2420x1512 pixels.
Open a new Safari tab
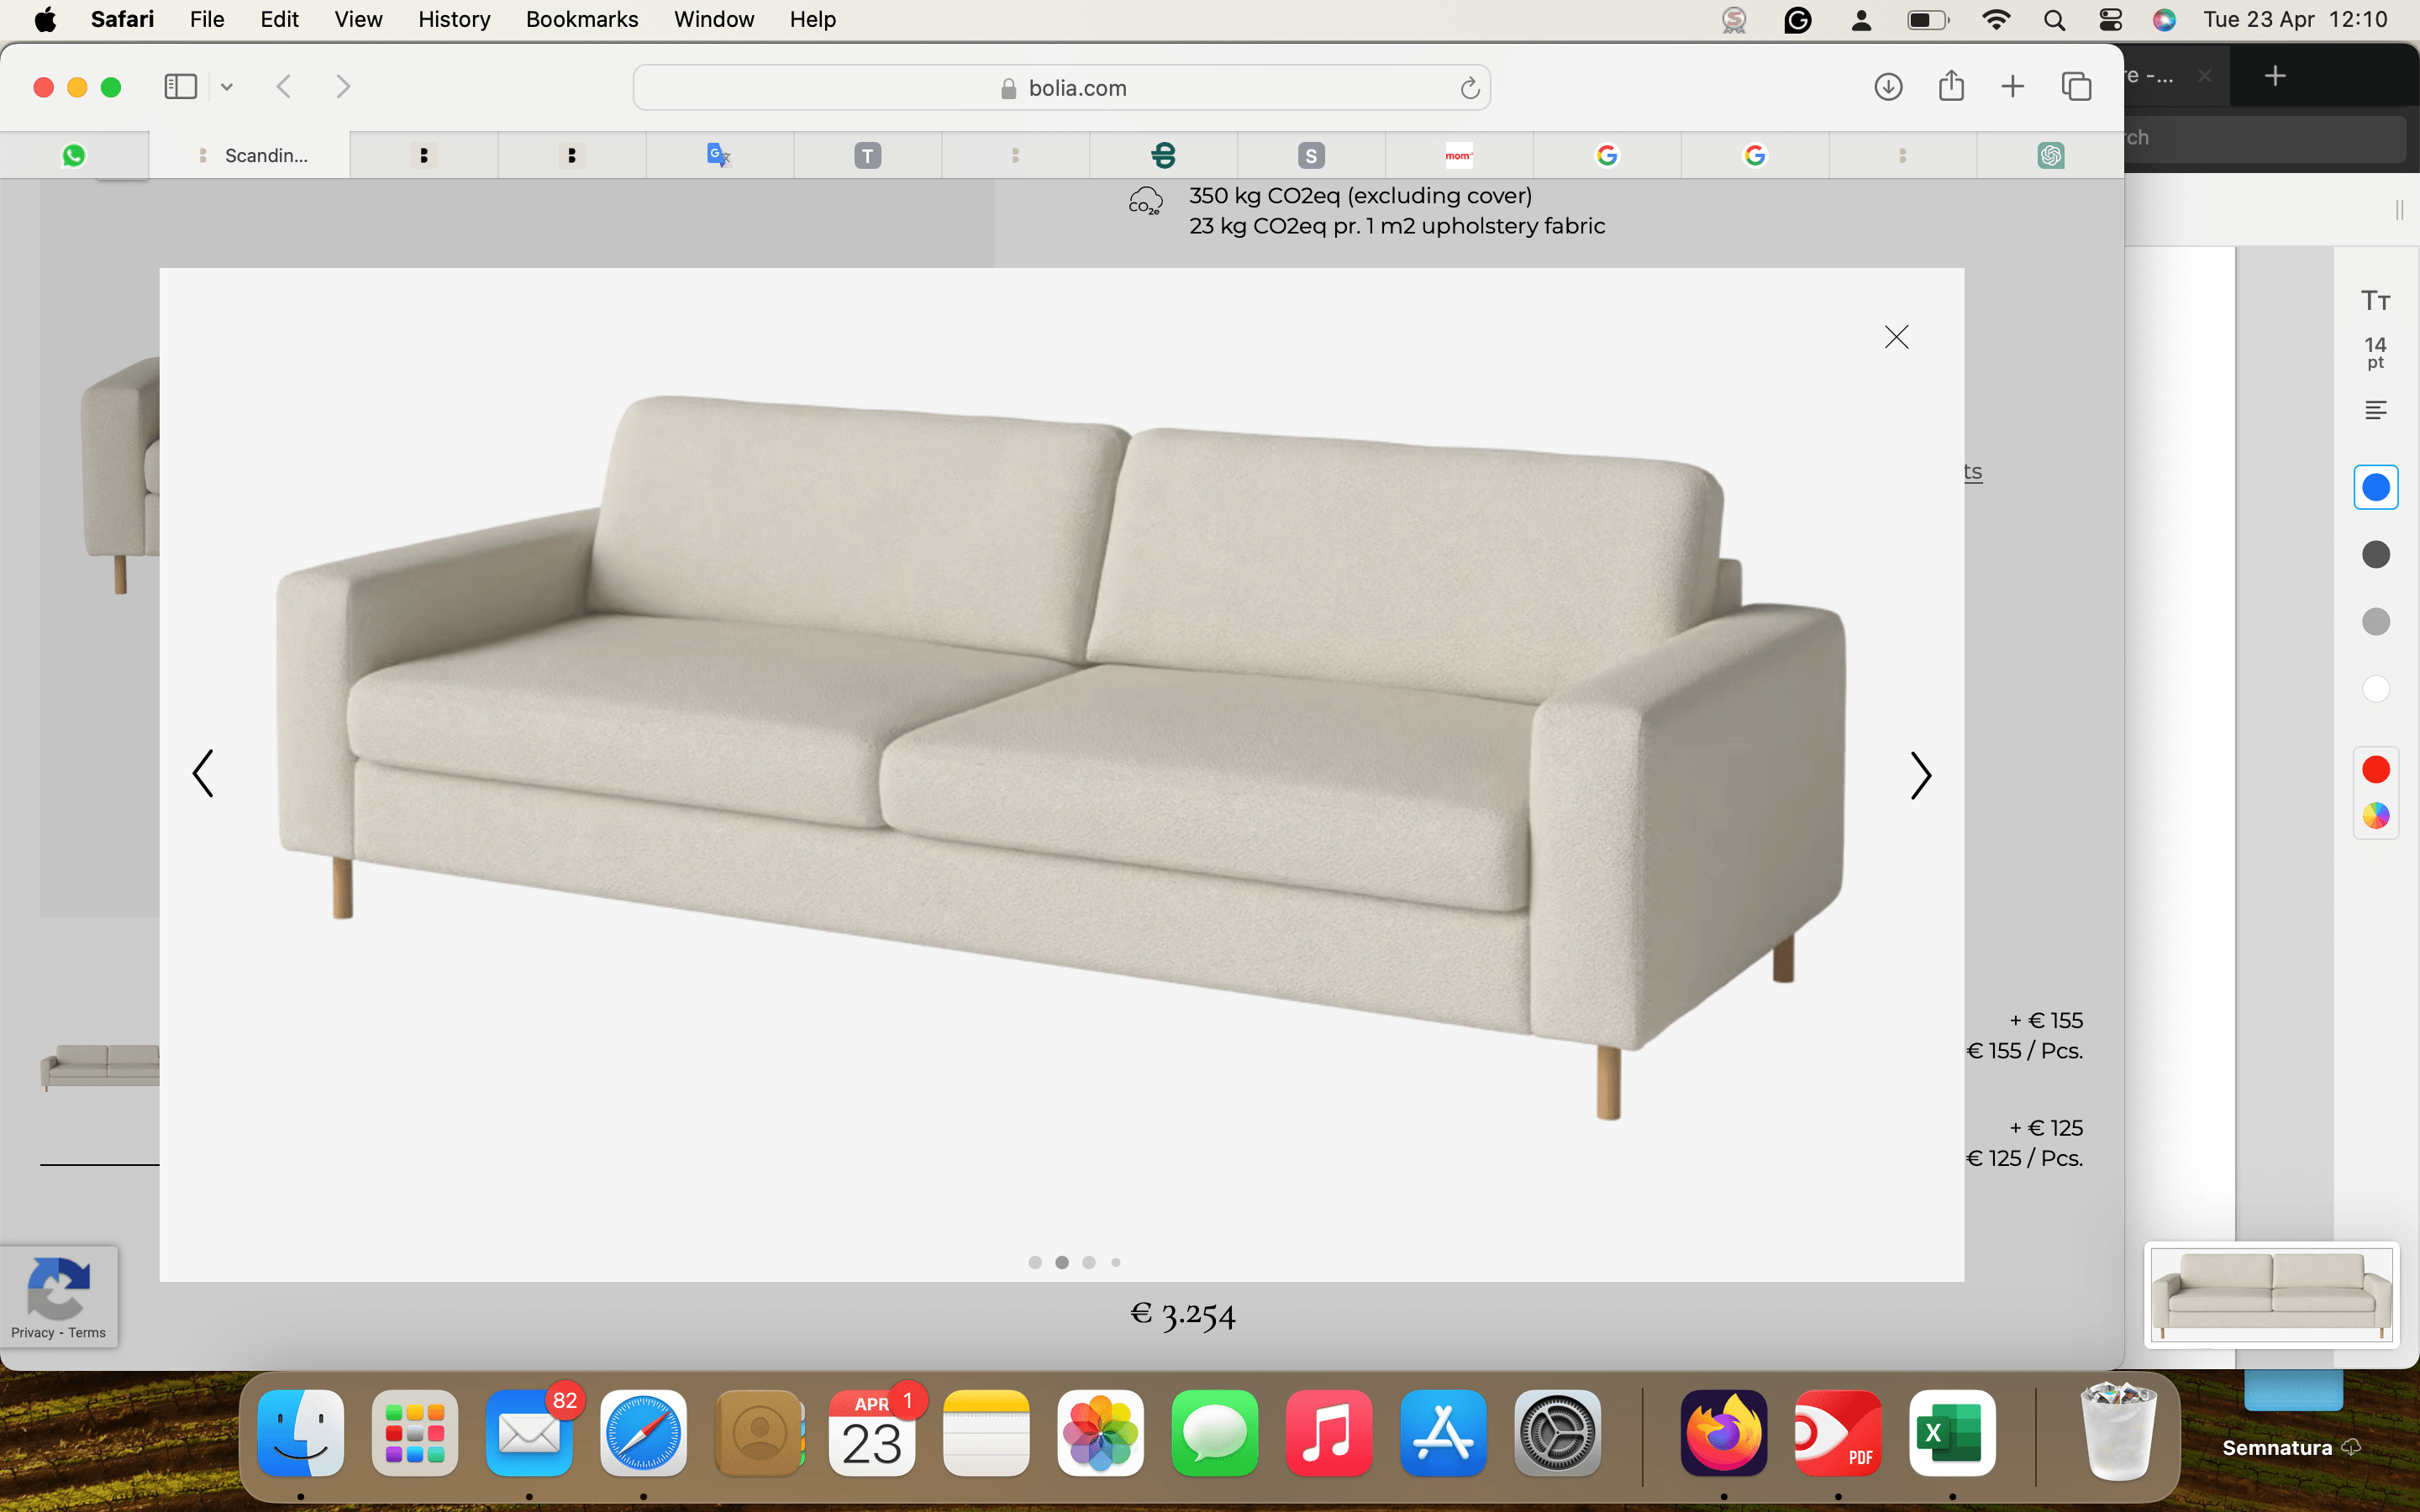(x=2012, y=87)
